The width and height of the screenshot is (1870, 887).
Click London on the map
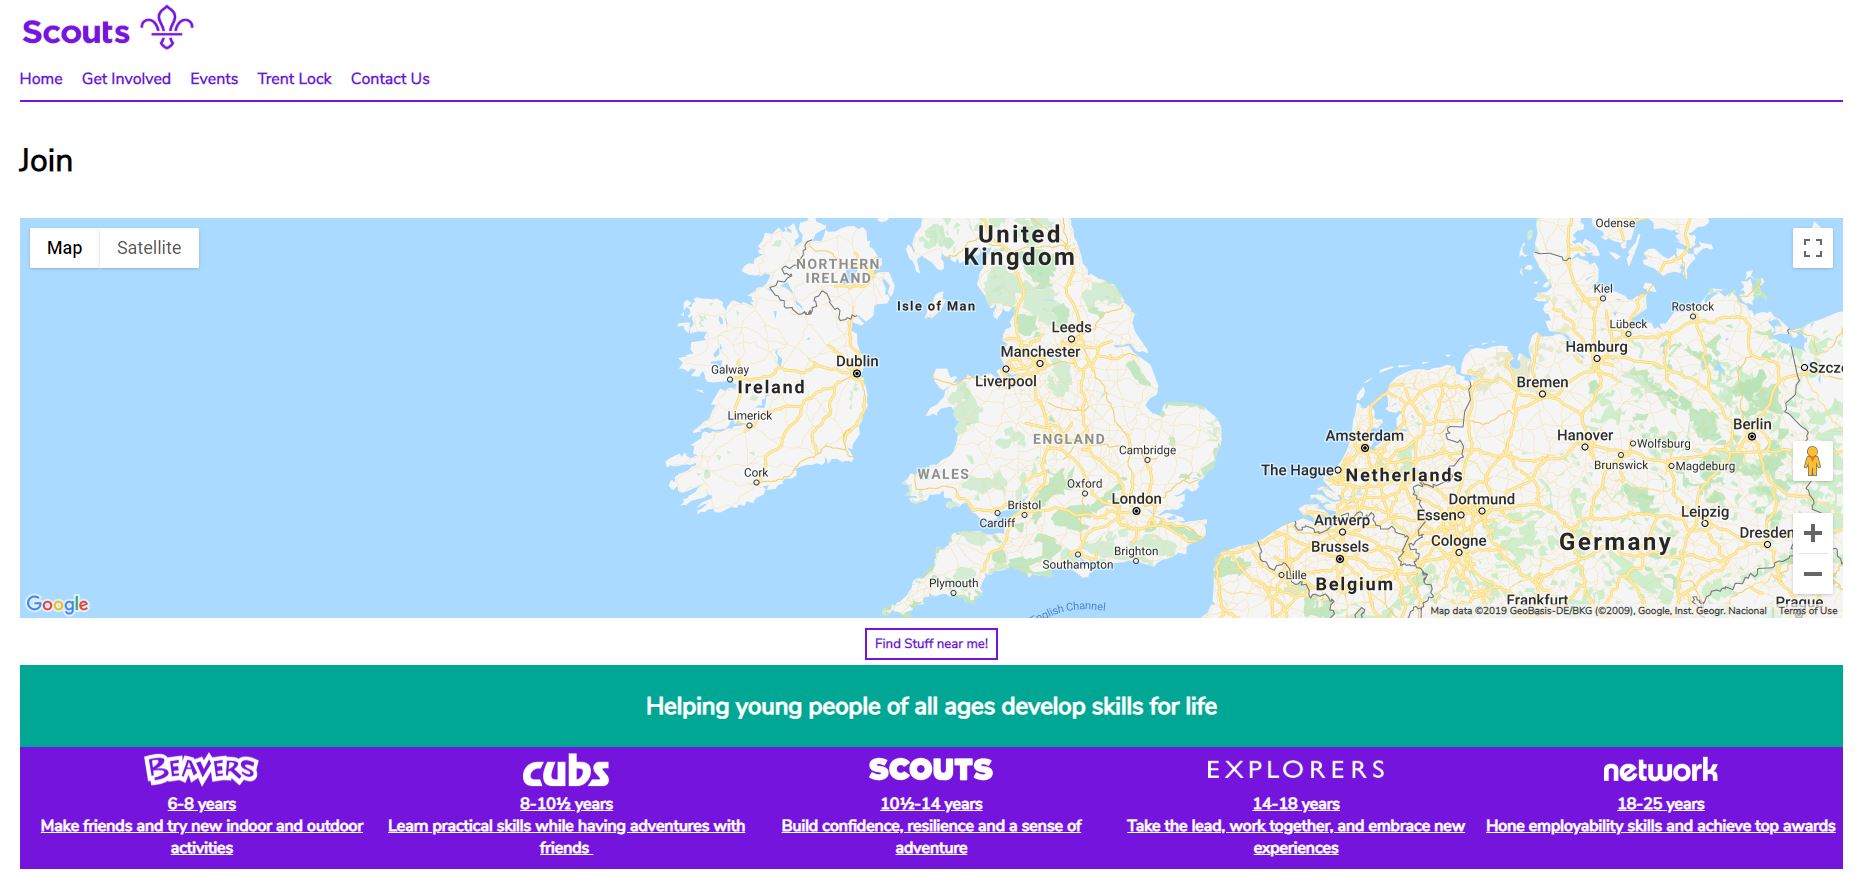point(1137,499)
